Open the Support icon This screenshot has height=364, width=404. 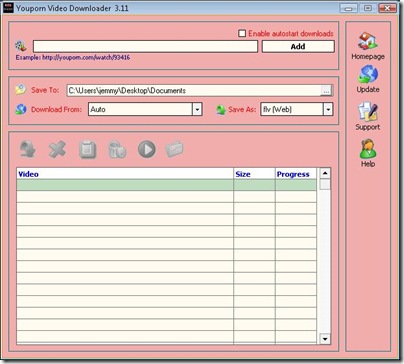pos(368,112)
